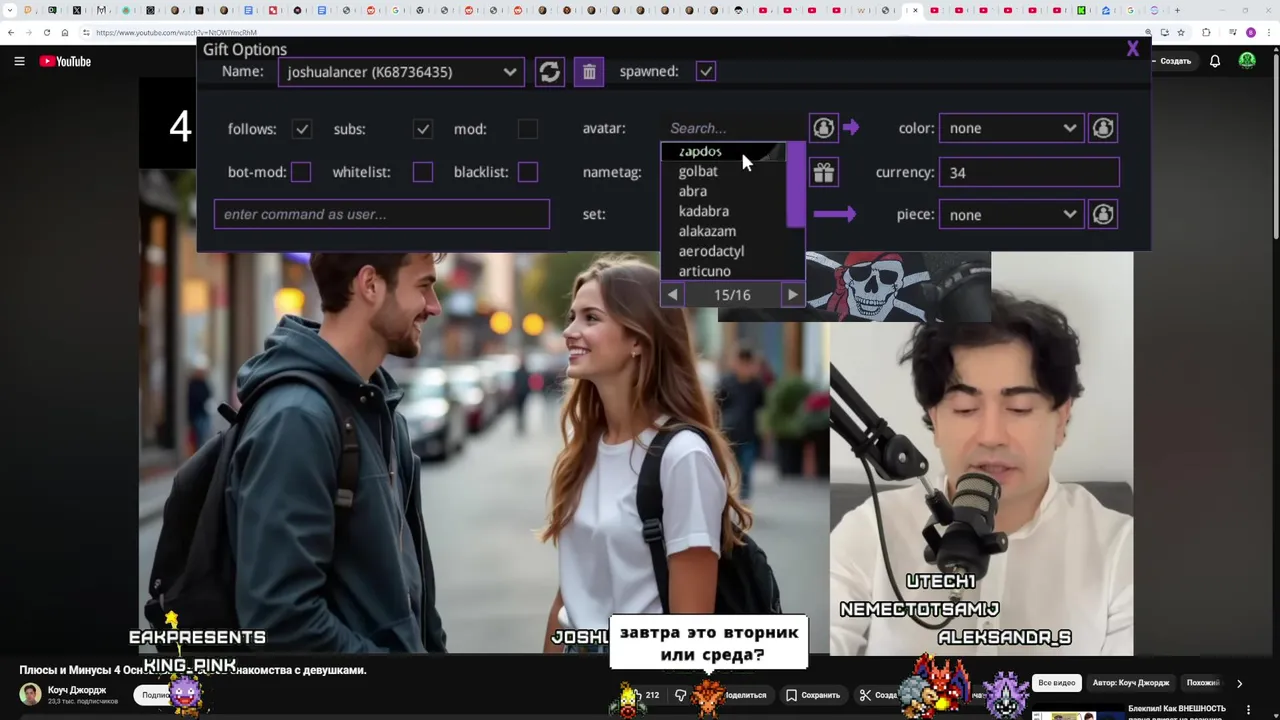Toggle the mod checkbox
This screenshot has width=1280, height=720.
pos(528,129)
